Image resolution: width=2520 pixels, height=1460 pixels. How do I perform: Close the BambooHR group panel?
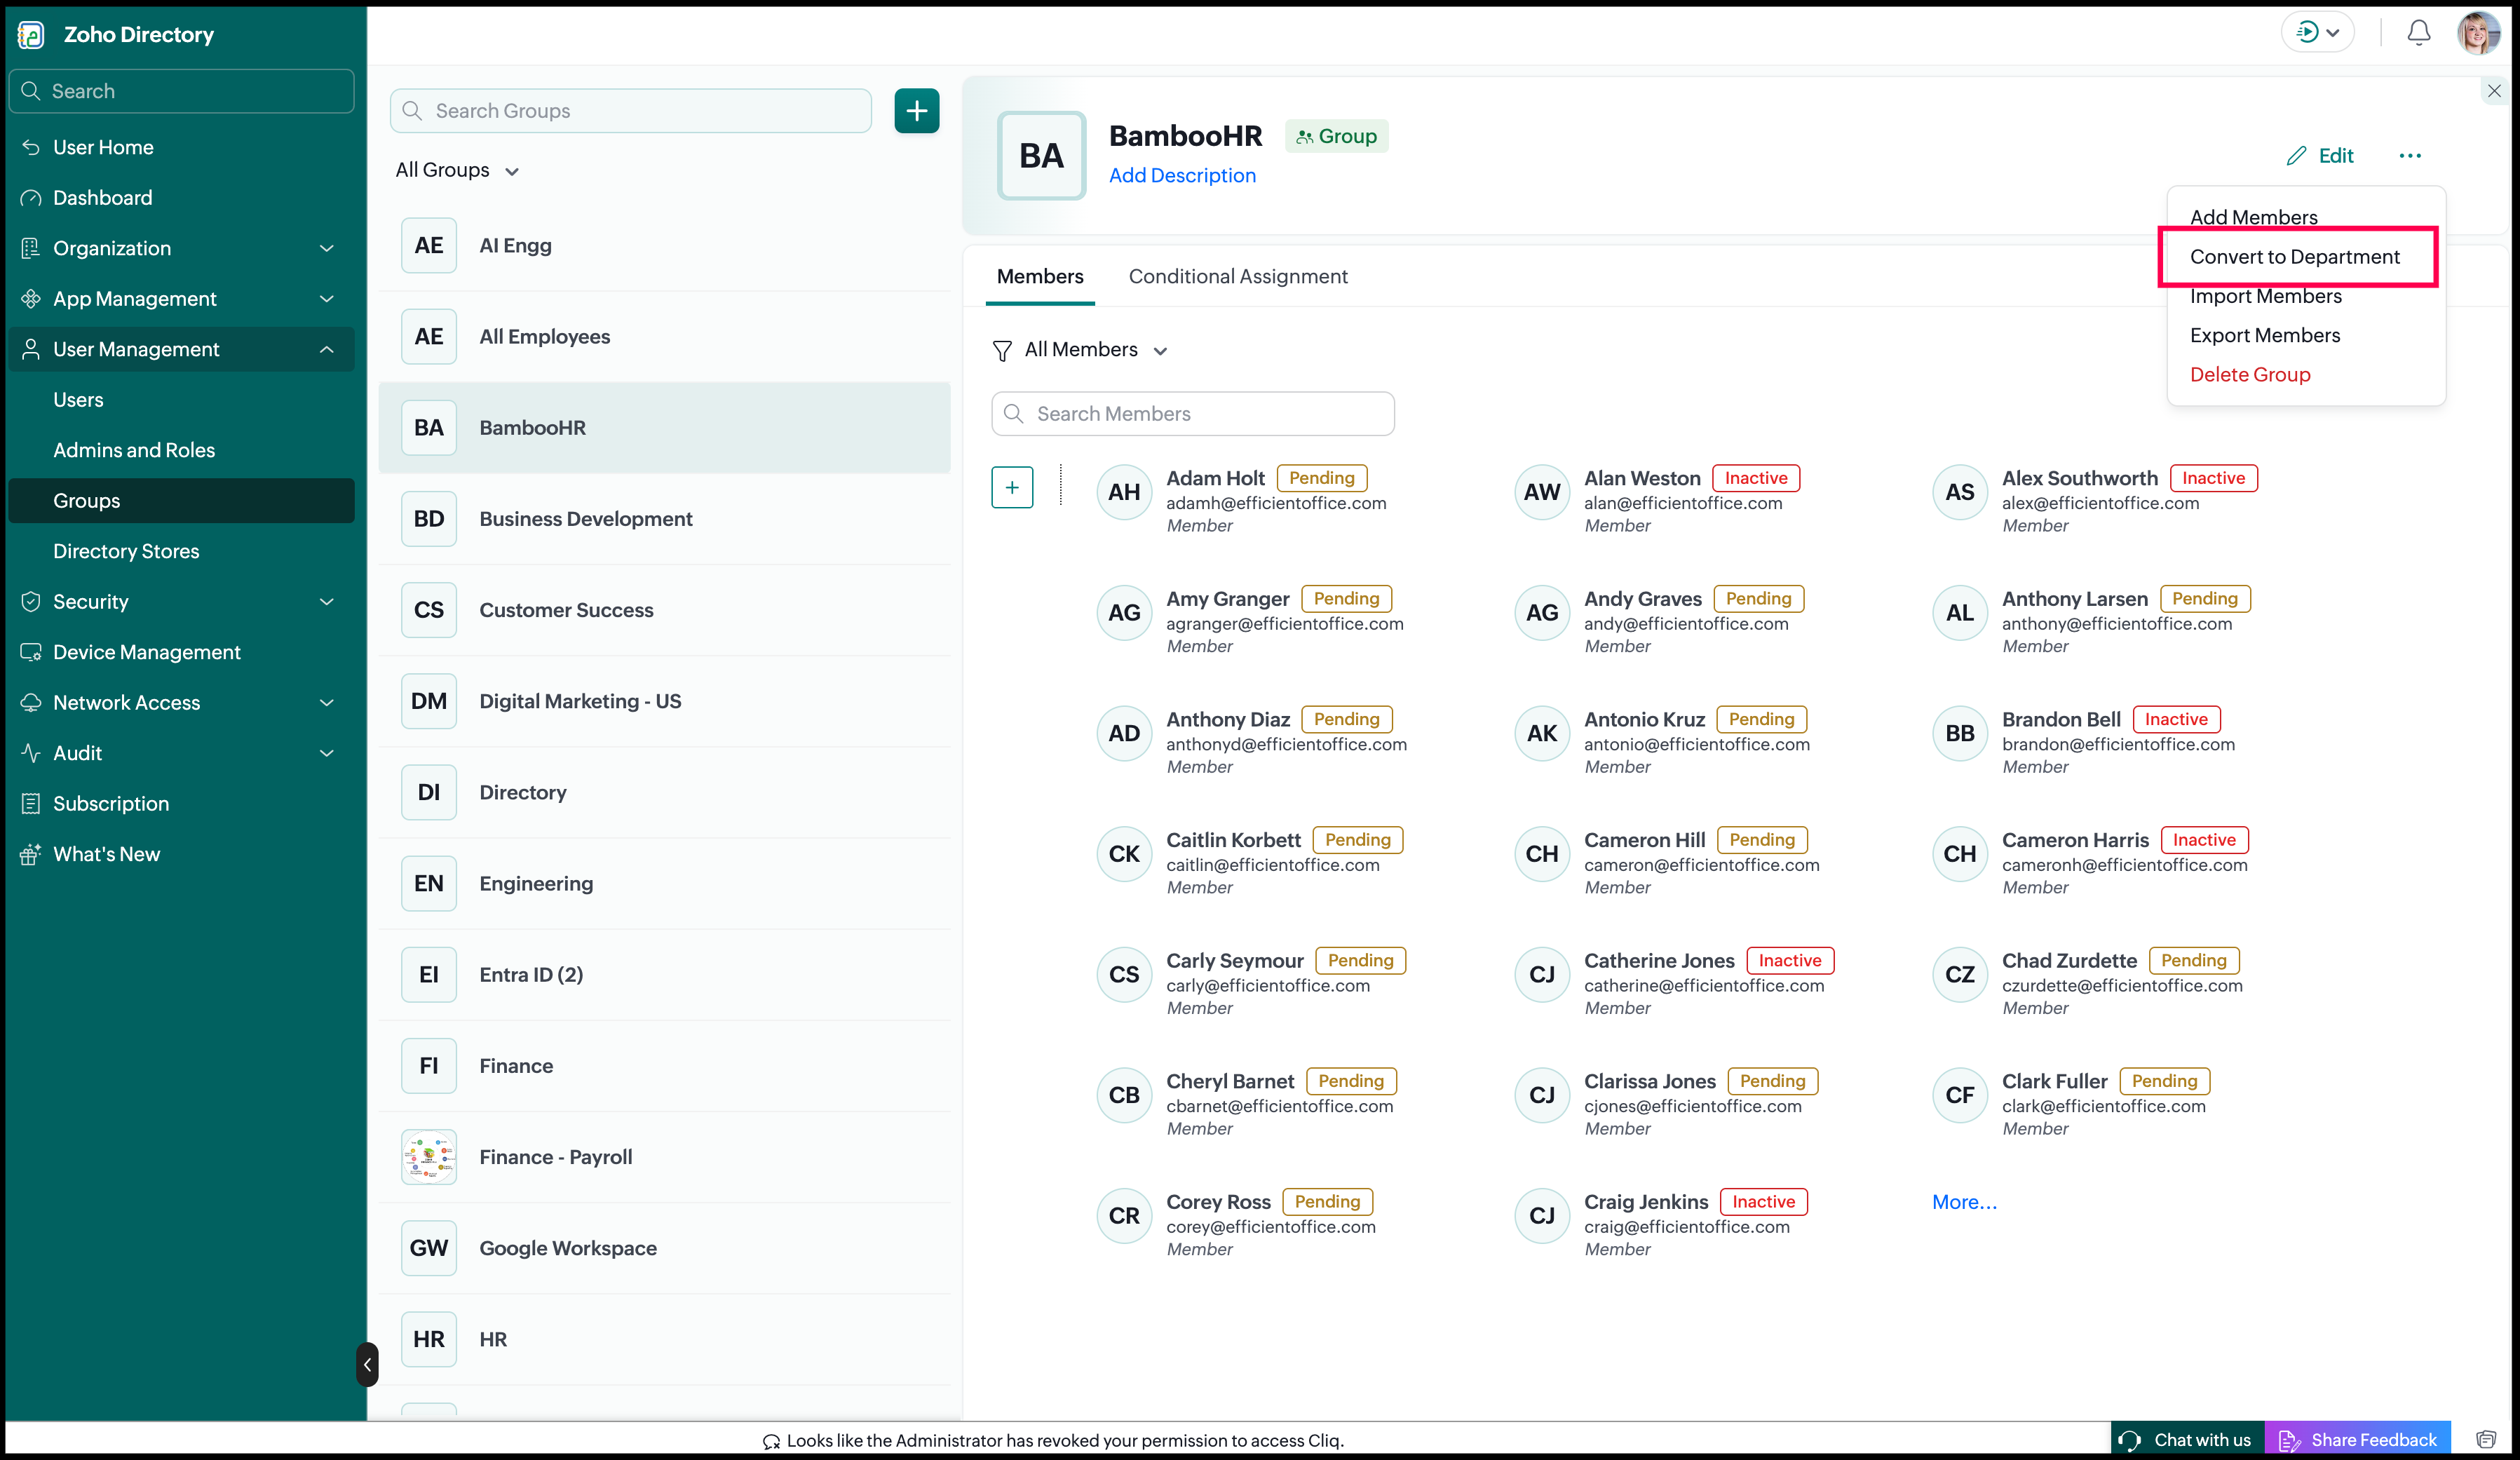tap(2494, 91)
